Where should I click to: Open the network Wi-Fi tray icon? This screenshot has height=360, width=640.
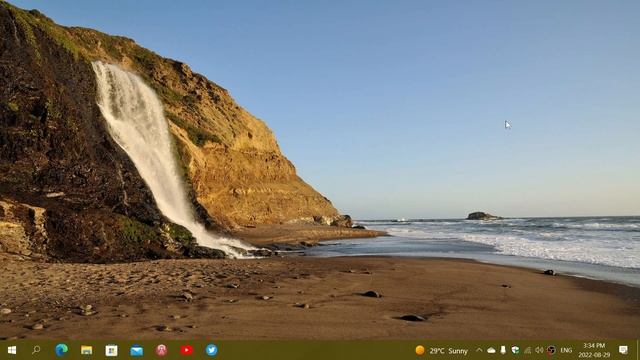pyautogui.click(x=528, y=350)
